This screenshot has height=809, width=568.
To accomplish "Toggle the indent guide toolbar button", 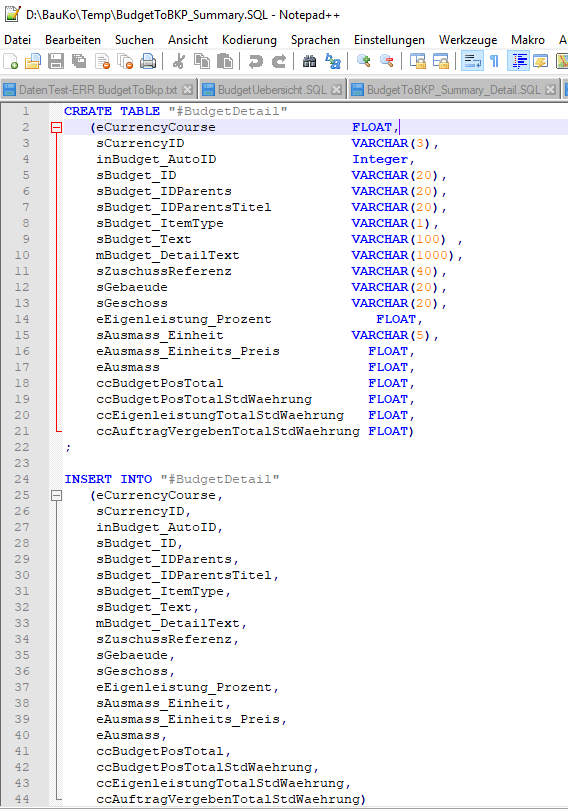I will coord(519,61).
